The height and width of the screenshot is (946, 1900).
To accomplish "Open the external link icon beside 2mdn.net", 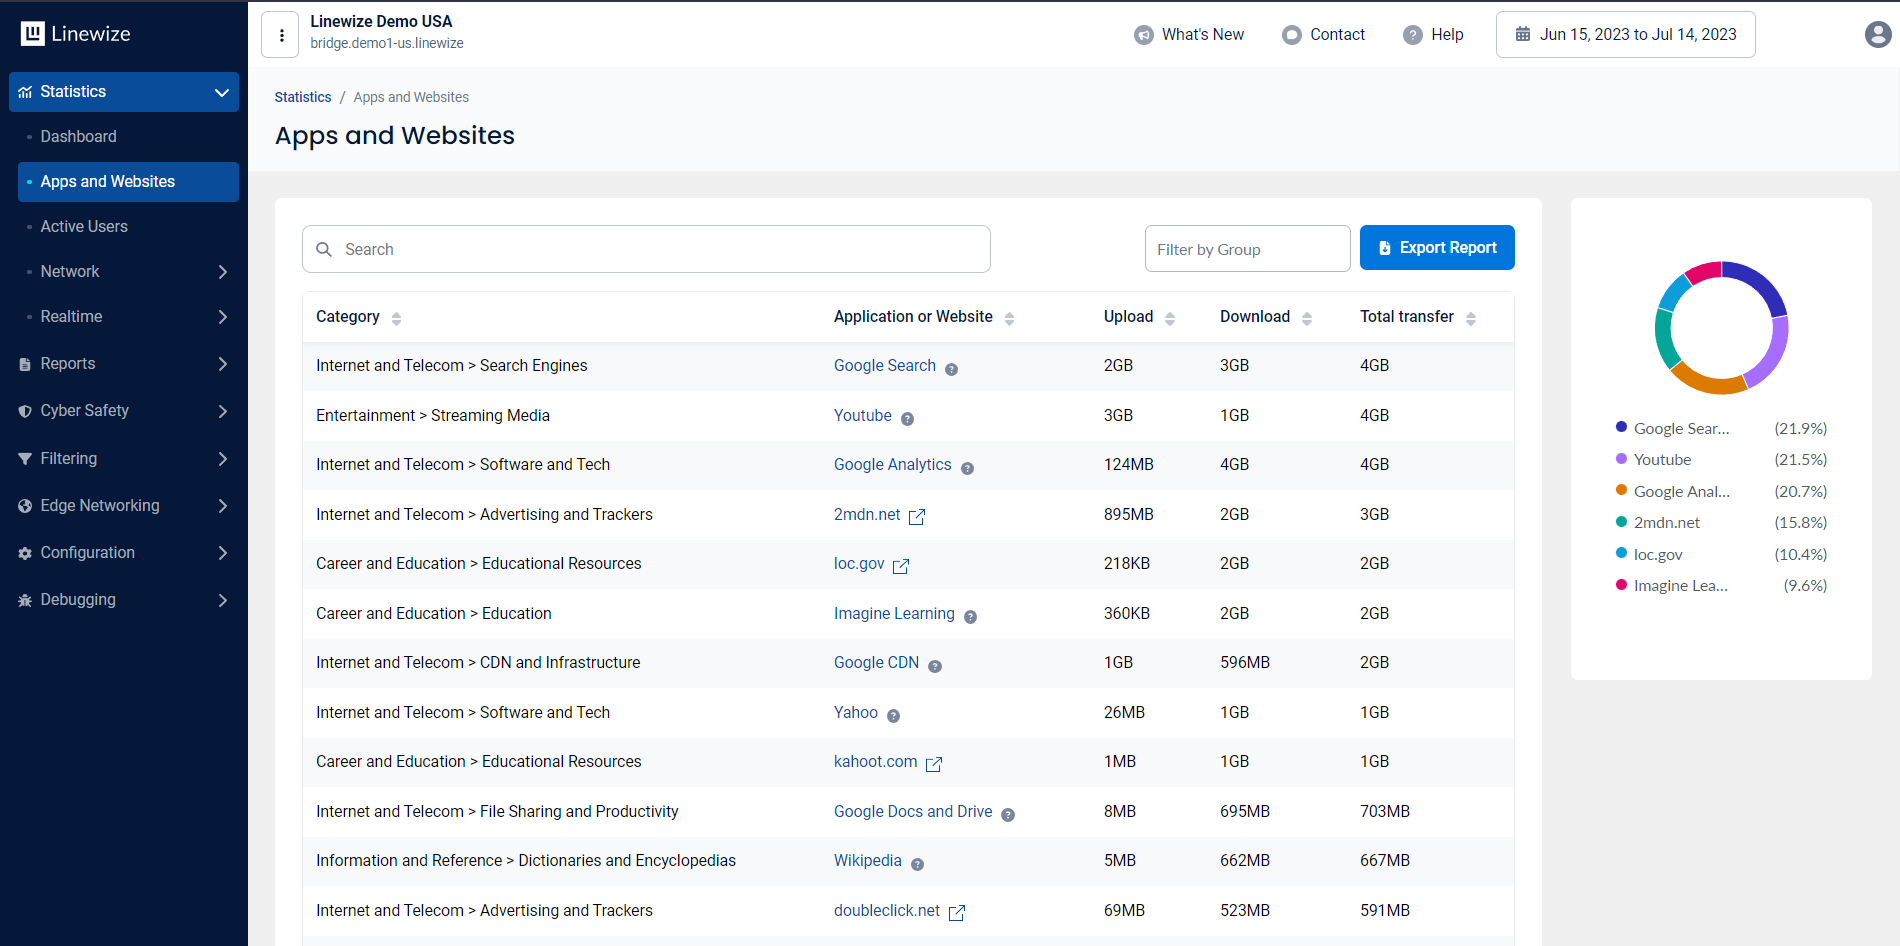I will click(916, 516).
